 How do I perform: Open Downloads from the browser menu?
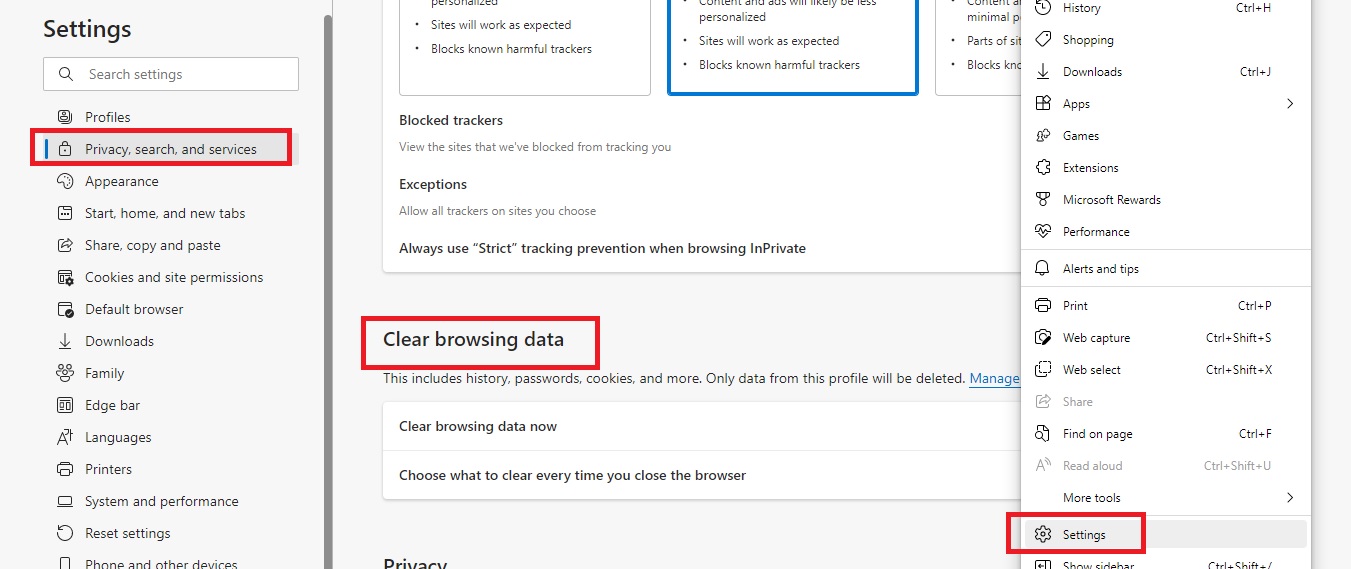[1092, 71]
